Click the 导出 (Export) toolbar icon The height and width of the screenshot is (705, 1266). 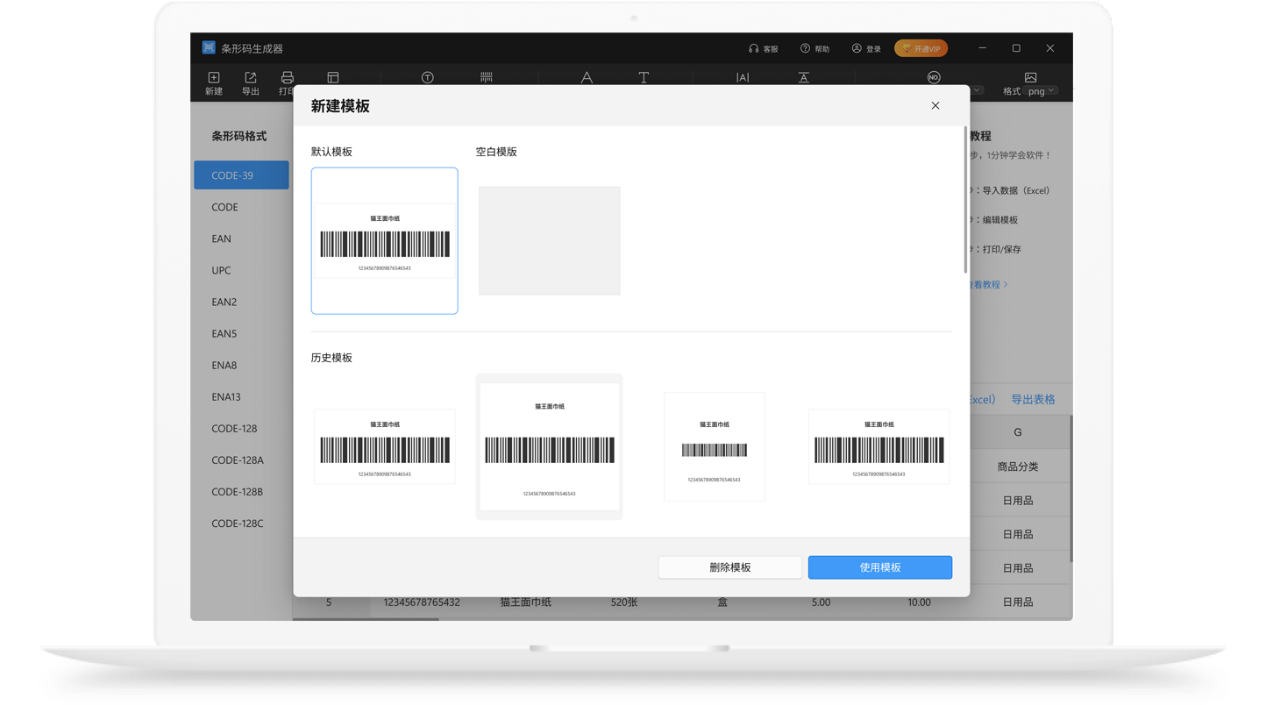click(250, 78)
